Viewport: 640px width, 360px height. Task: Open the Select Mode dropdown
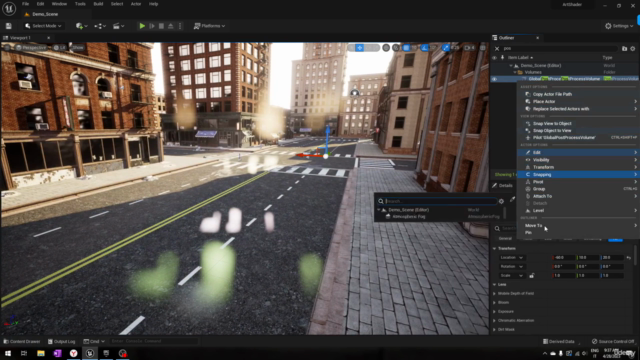pyautogui.click(x=43, y=26)
